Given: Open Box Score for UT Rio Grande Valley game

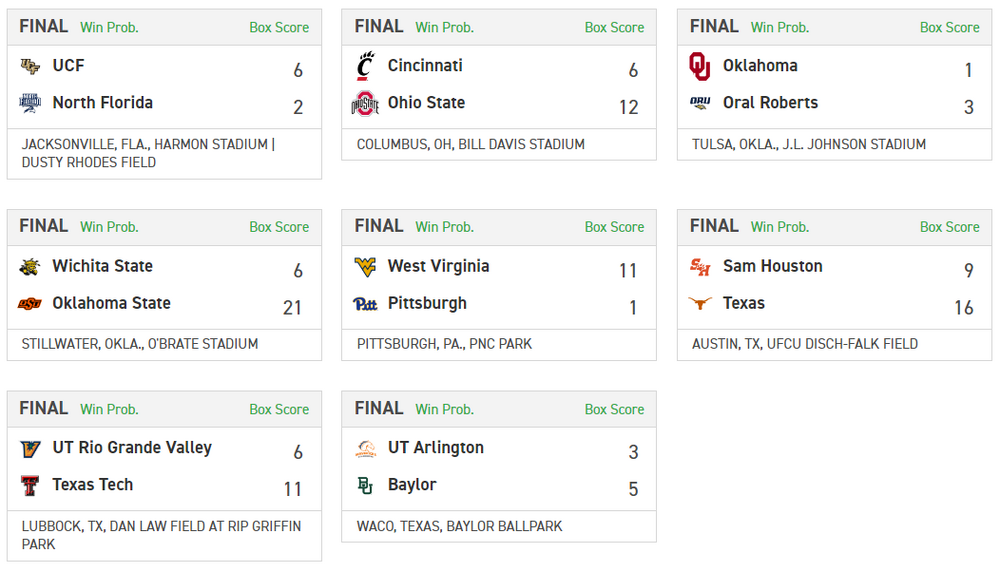Looking at the screenshot, I should click(279, 410).
